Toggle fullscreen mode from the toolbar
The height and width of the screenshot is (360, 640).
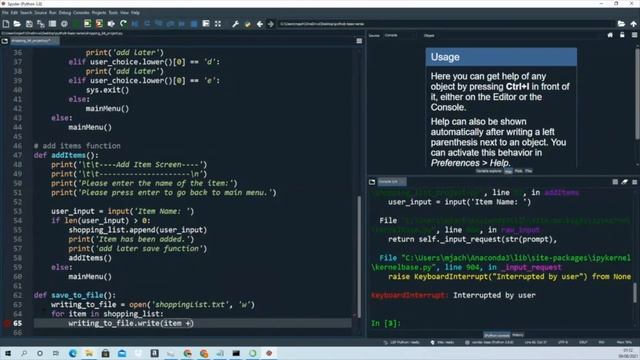pos(218,24)
